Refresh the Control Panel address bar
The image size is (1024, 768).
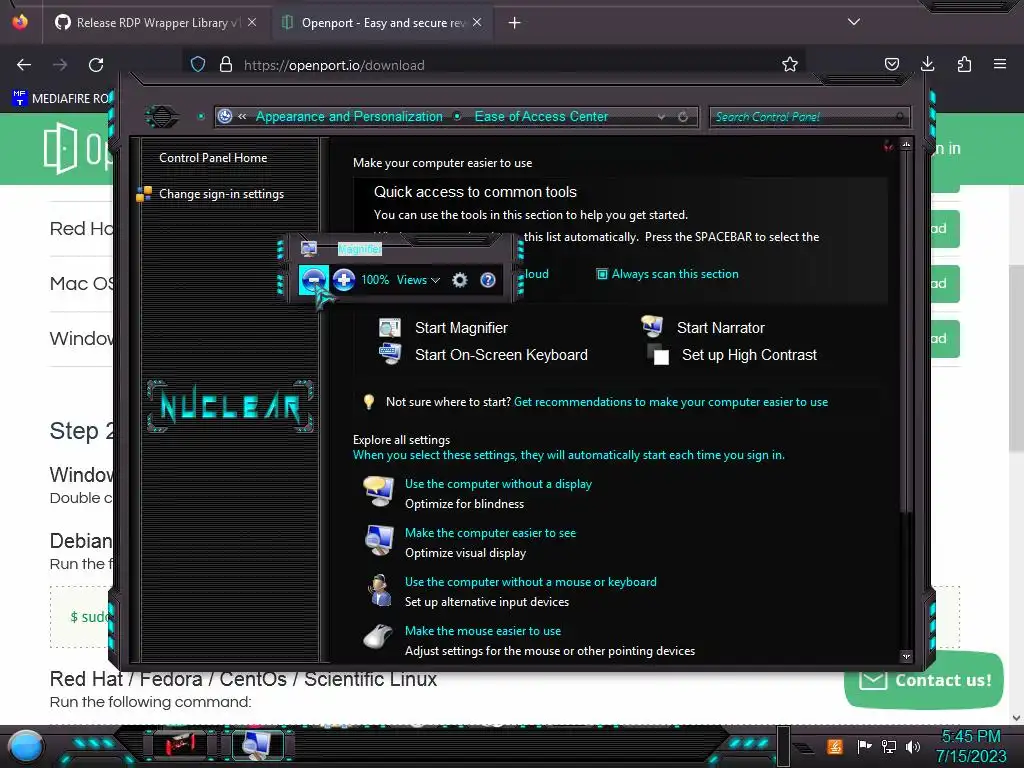pos(683,117)
